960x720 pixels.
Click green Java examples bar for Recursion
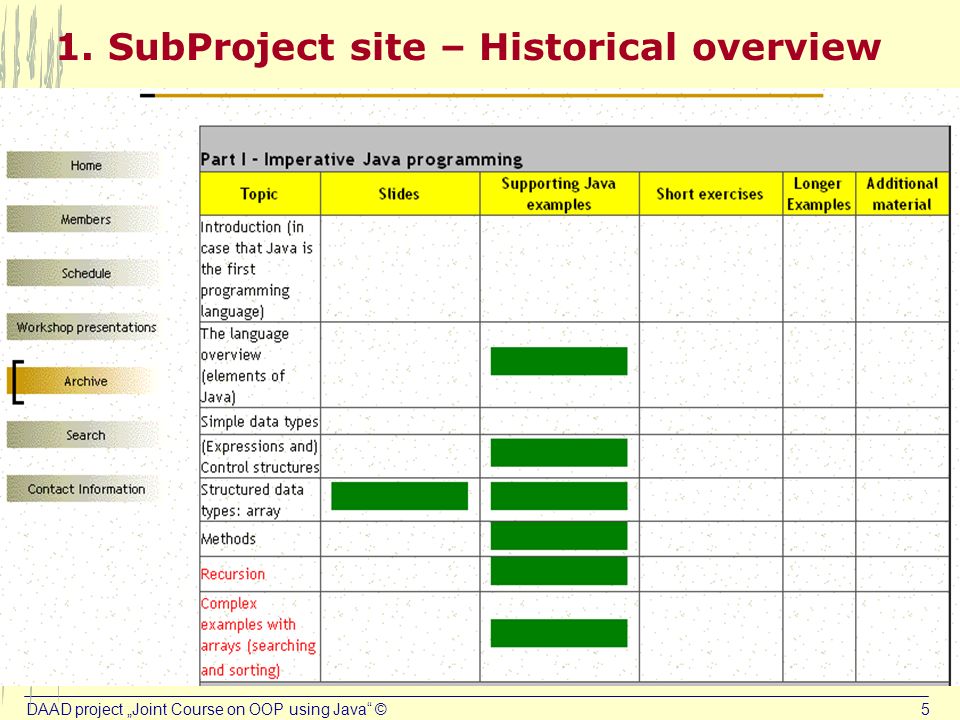[x=559, y=571]
